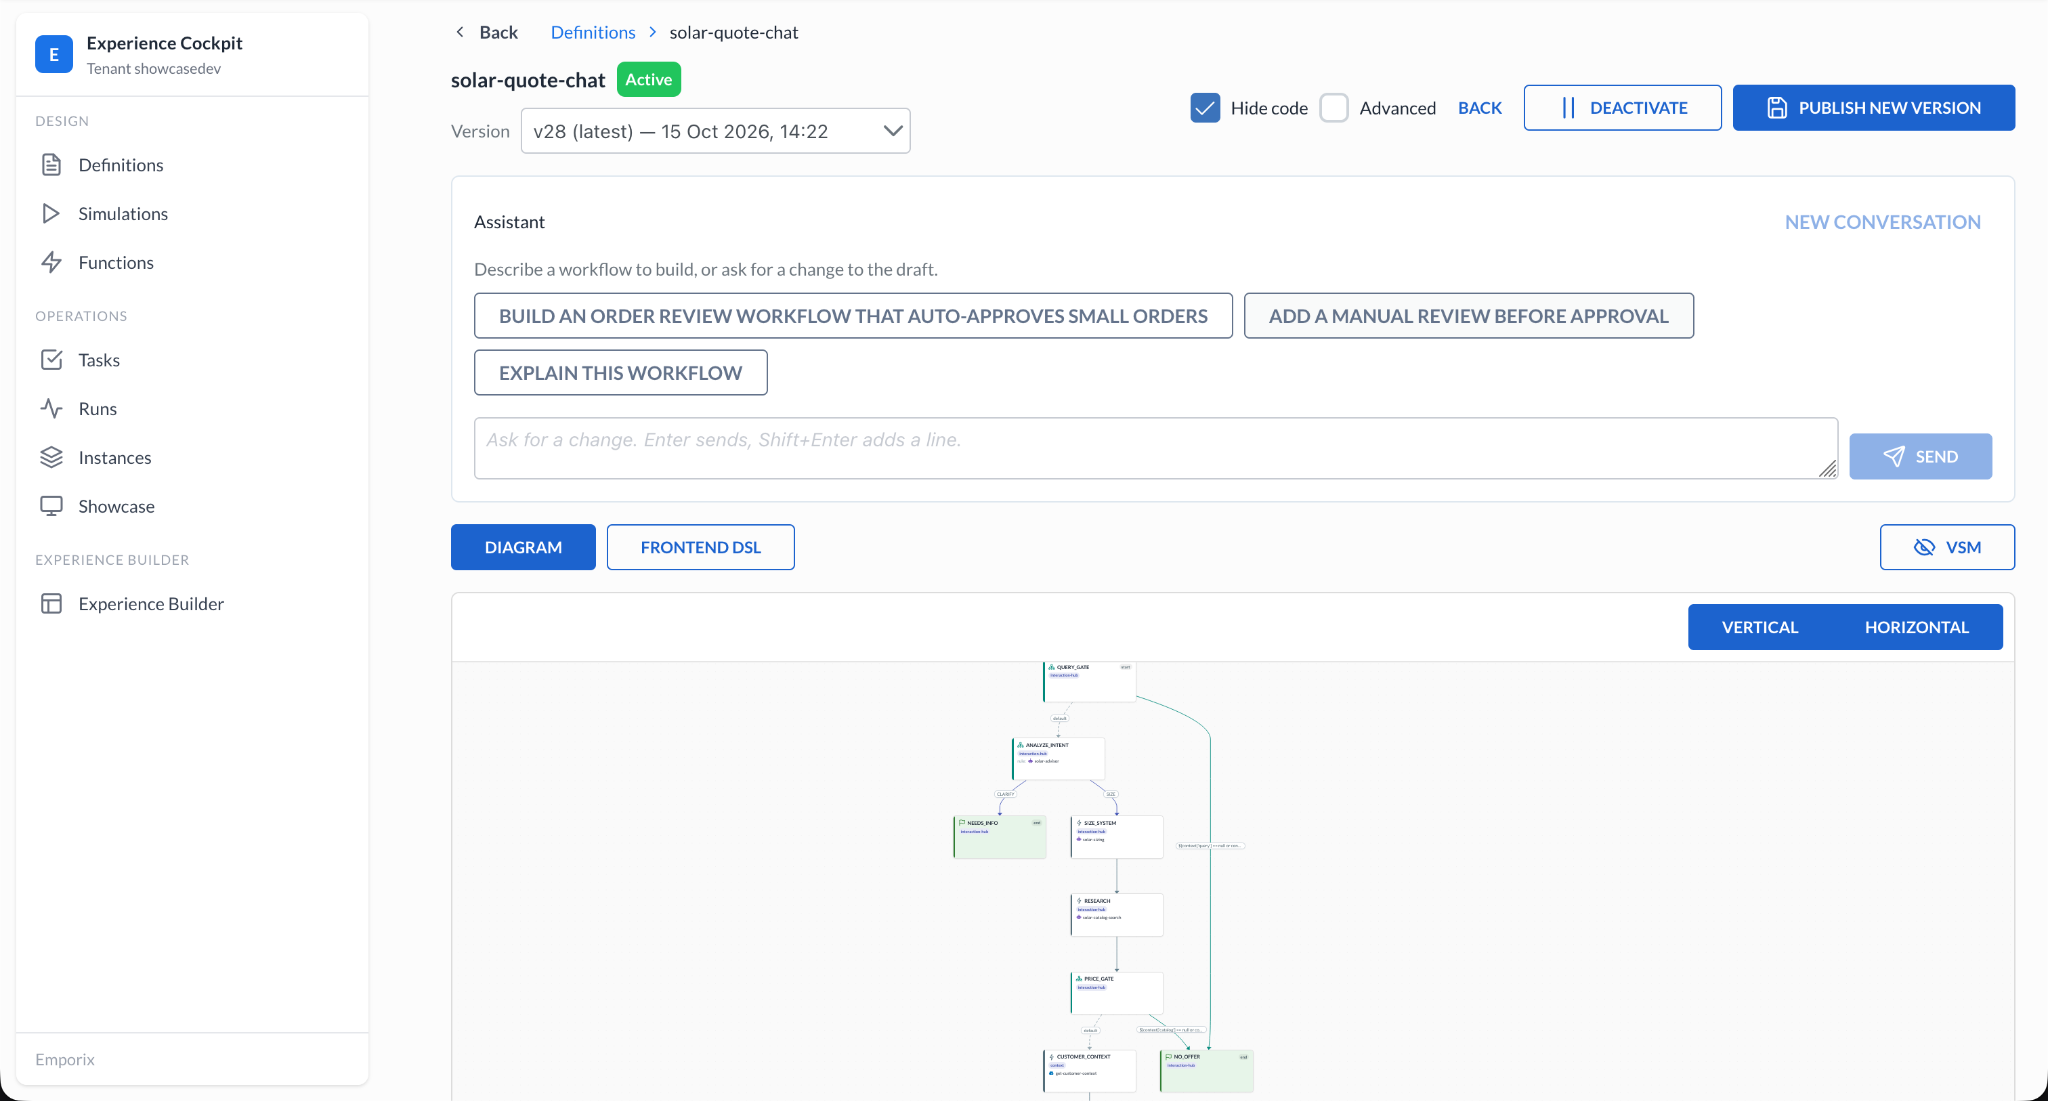
Task: Click the Experience Cockpit E logo icon
Action: click(x=54, y=54)
